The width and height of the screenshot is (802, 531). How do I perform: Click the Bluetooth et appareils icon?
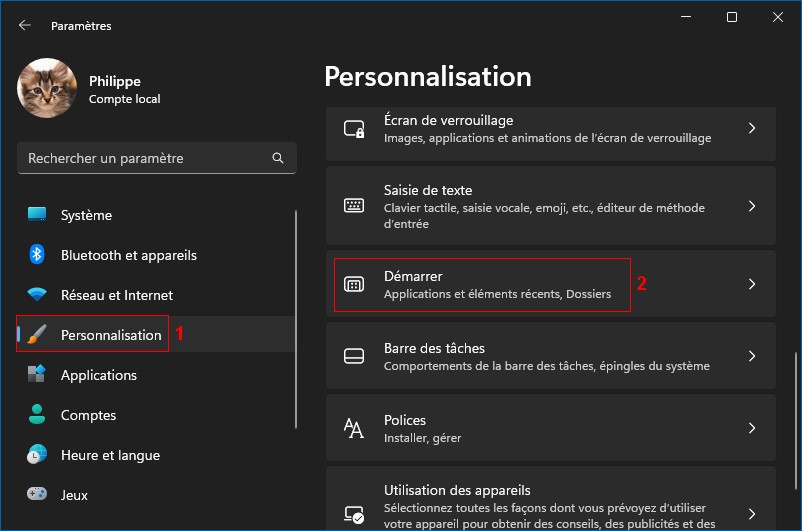point(37,255)
